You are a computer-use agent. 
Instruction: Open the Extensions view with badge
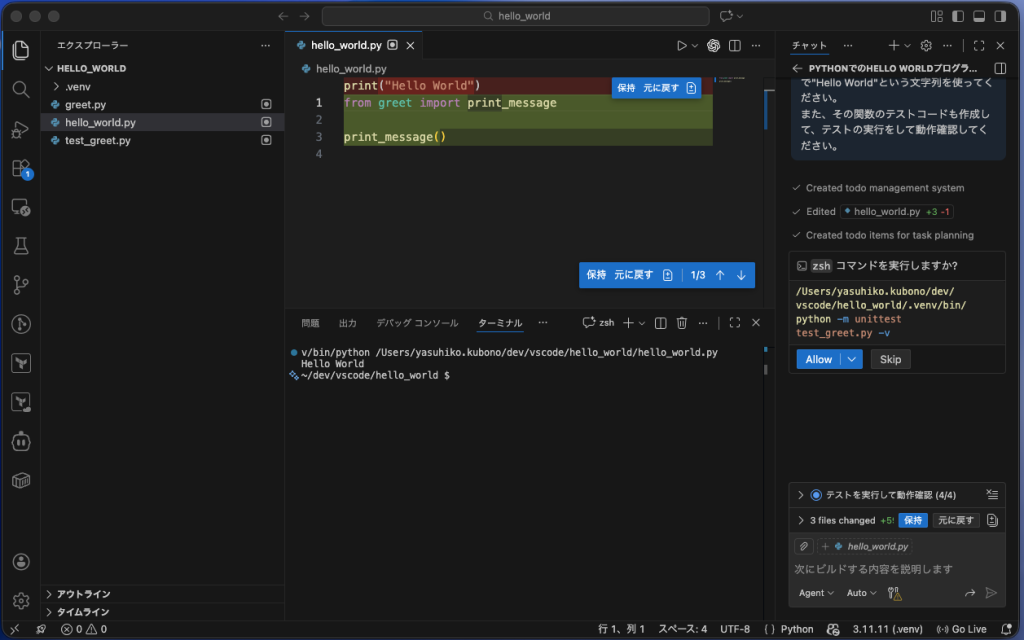[21, 168]
